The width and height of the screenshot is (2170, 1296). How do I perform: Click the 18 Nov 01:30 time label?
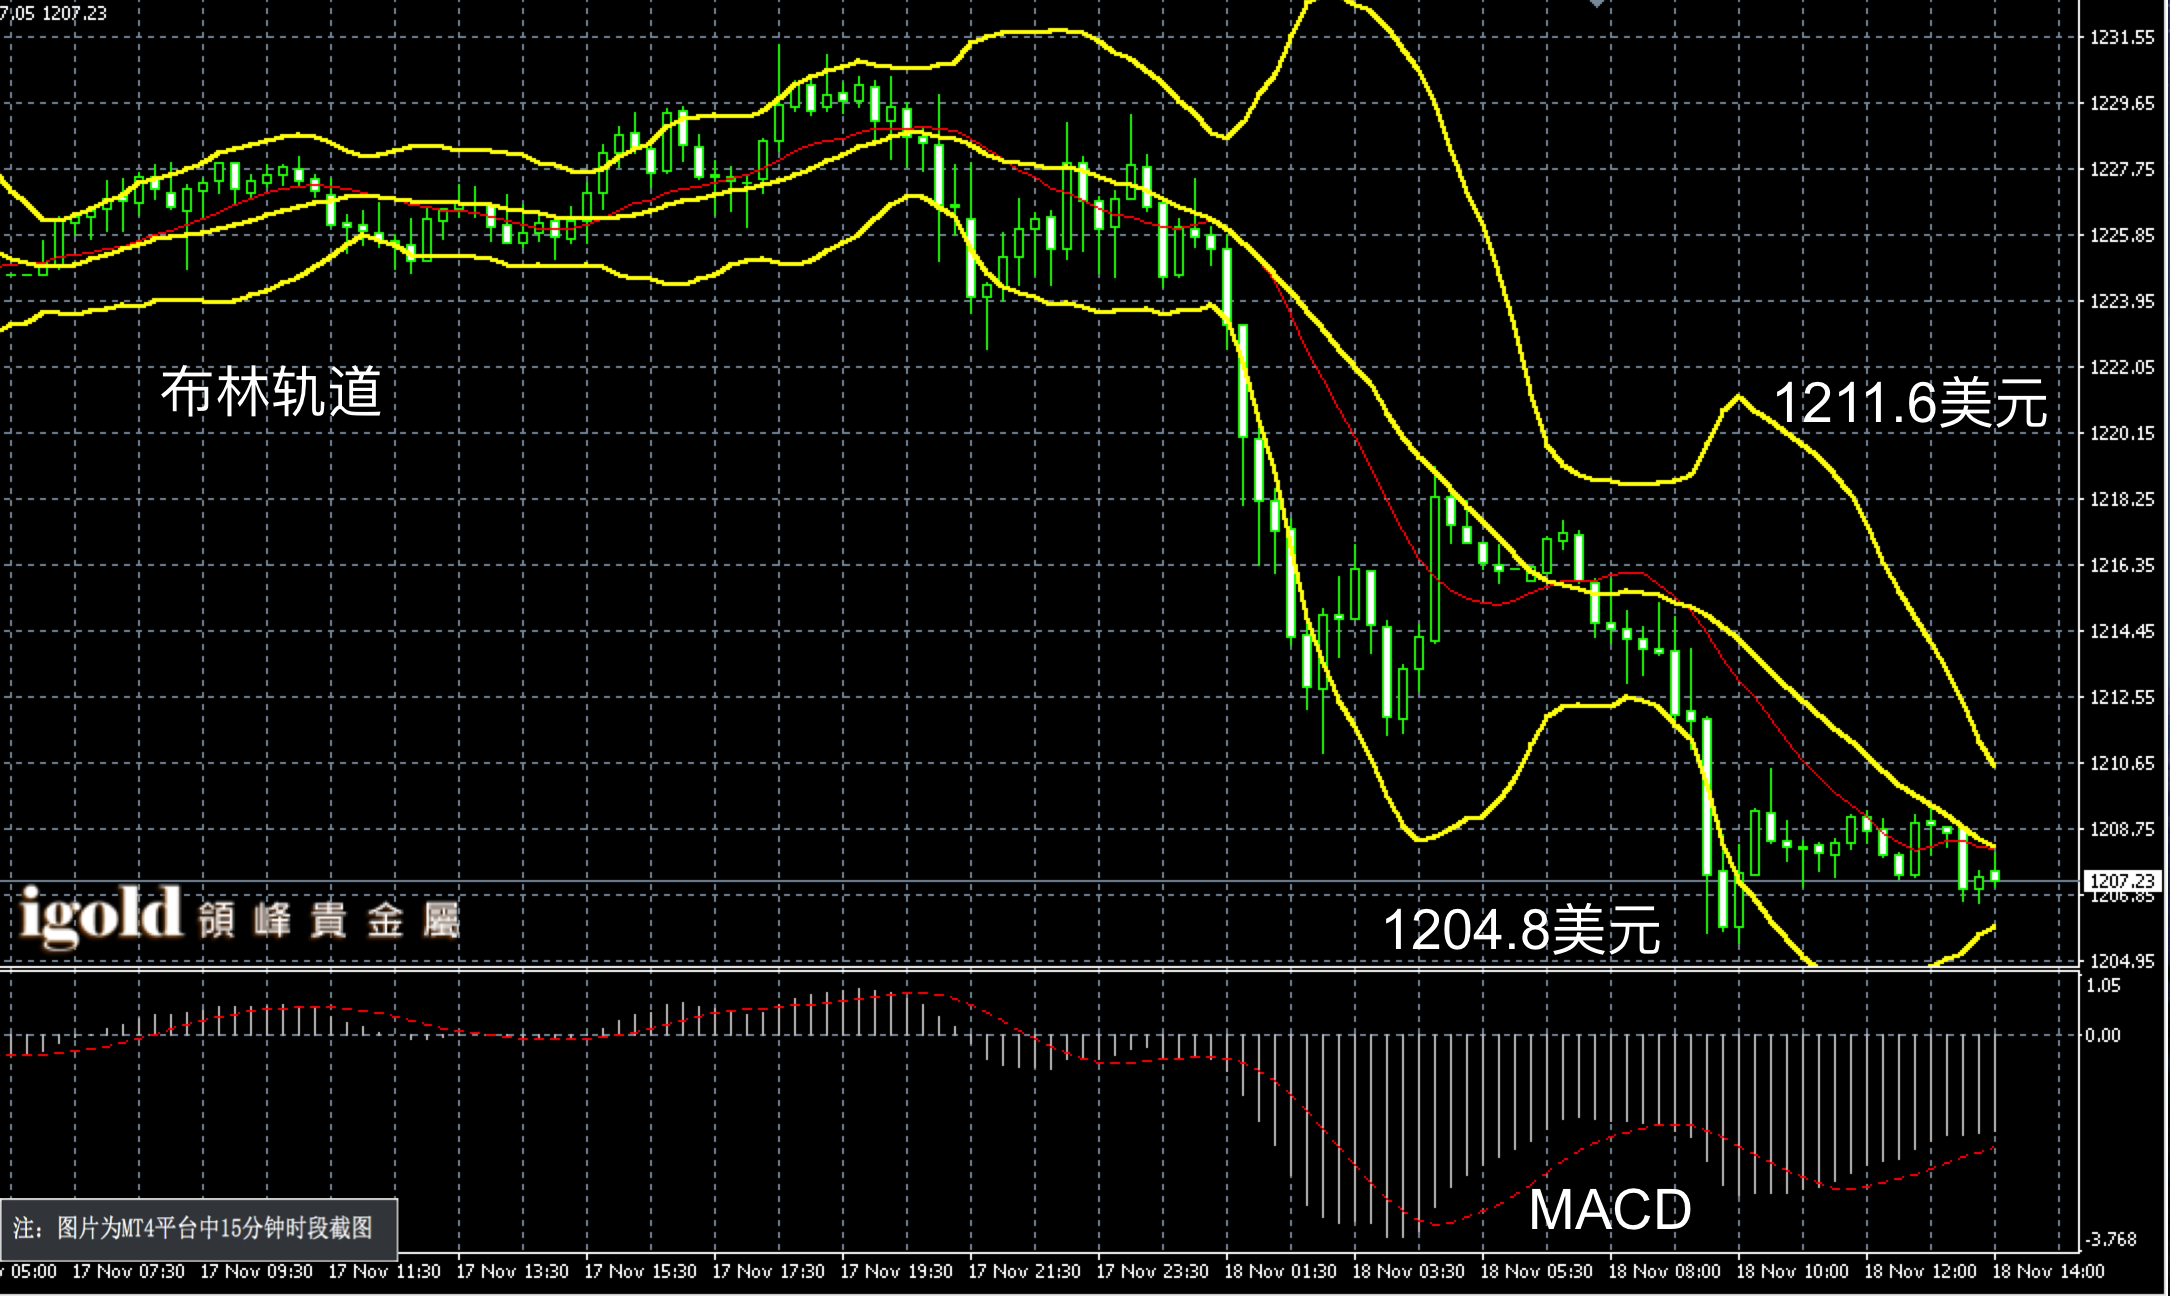[1280, 1271]
